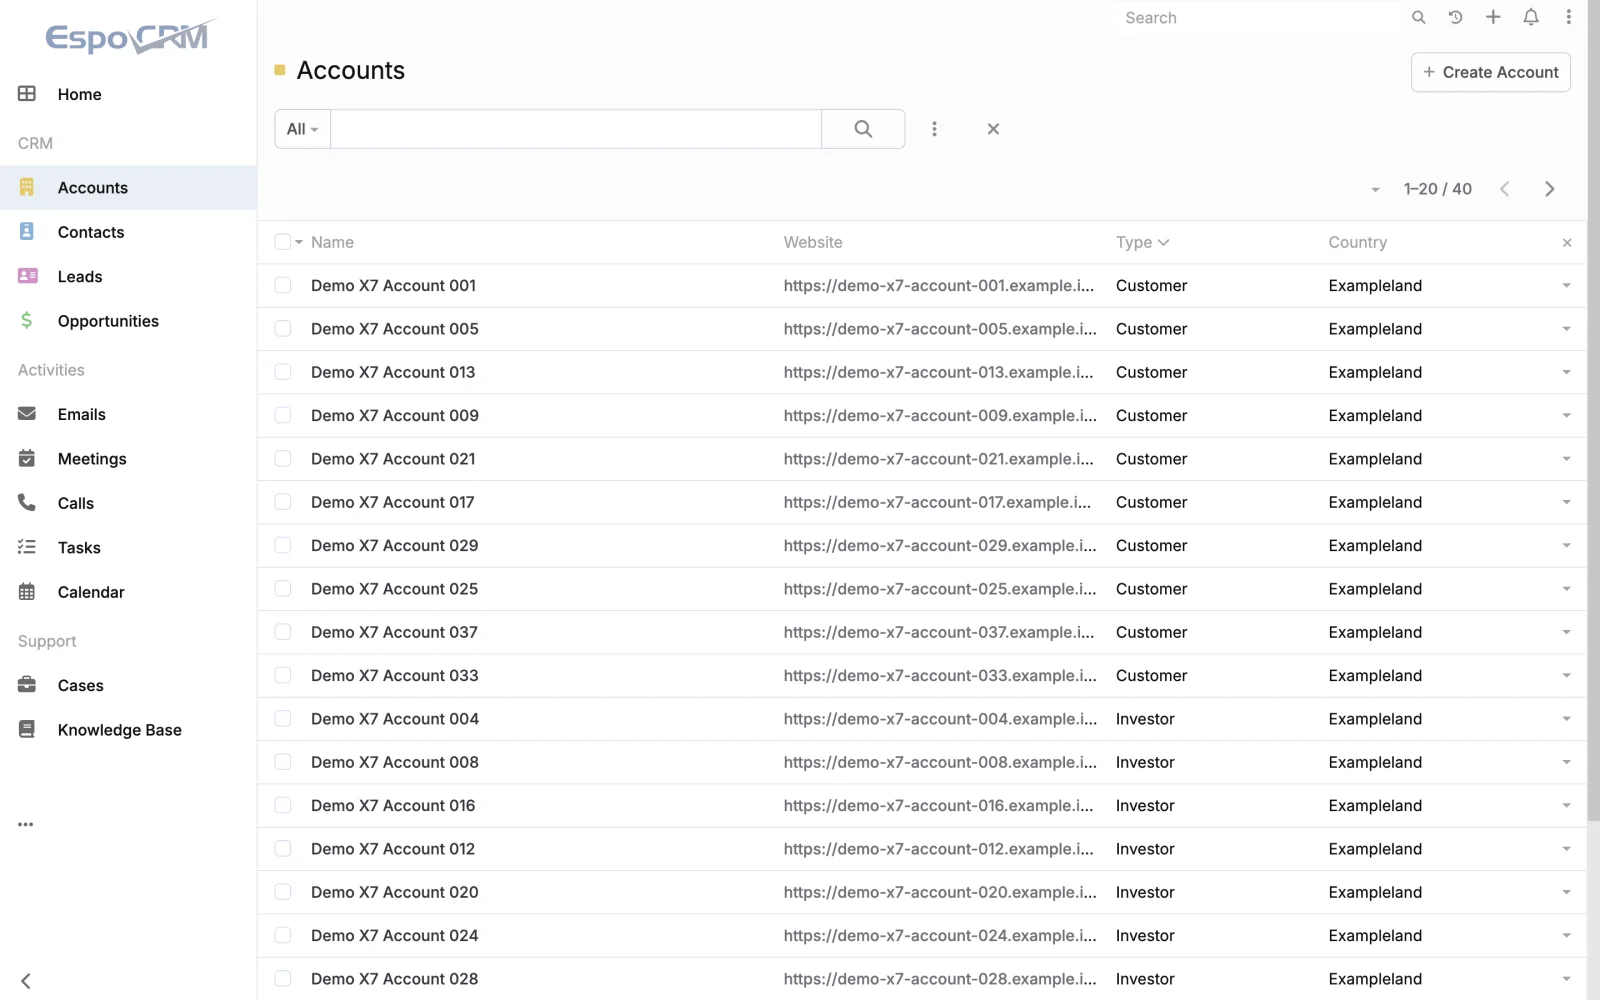Open notifications bell
Screen dimensions: 1600x1000
(1531, 17)
